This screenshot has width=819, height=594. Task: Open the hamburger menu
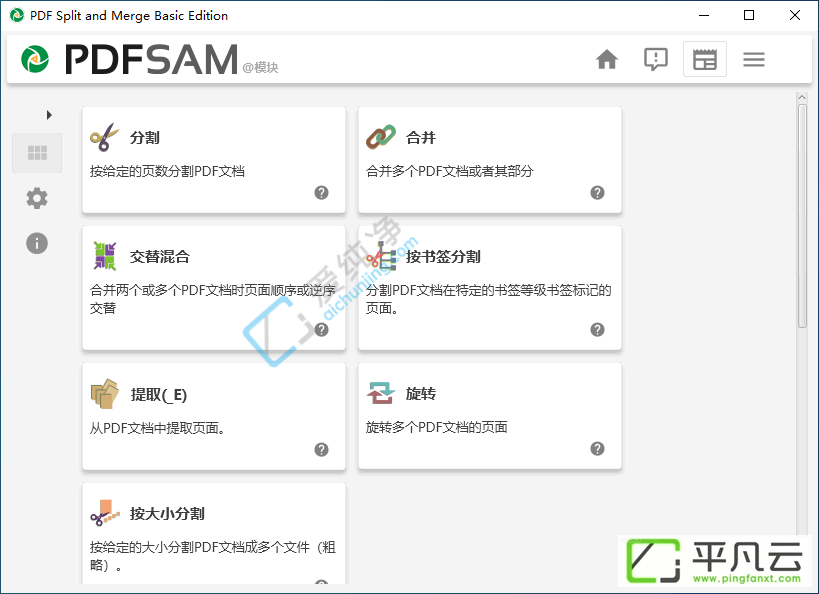point(754,60)
